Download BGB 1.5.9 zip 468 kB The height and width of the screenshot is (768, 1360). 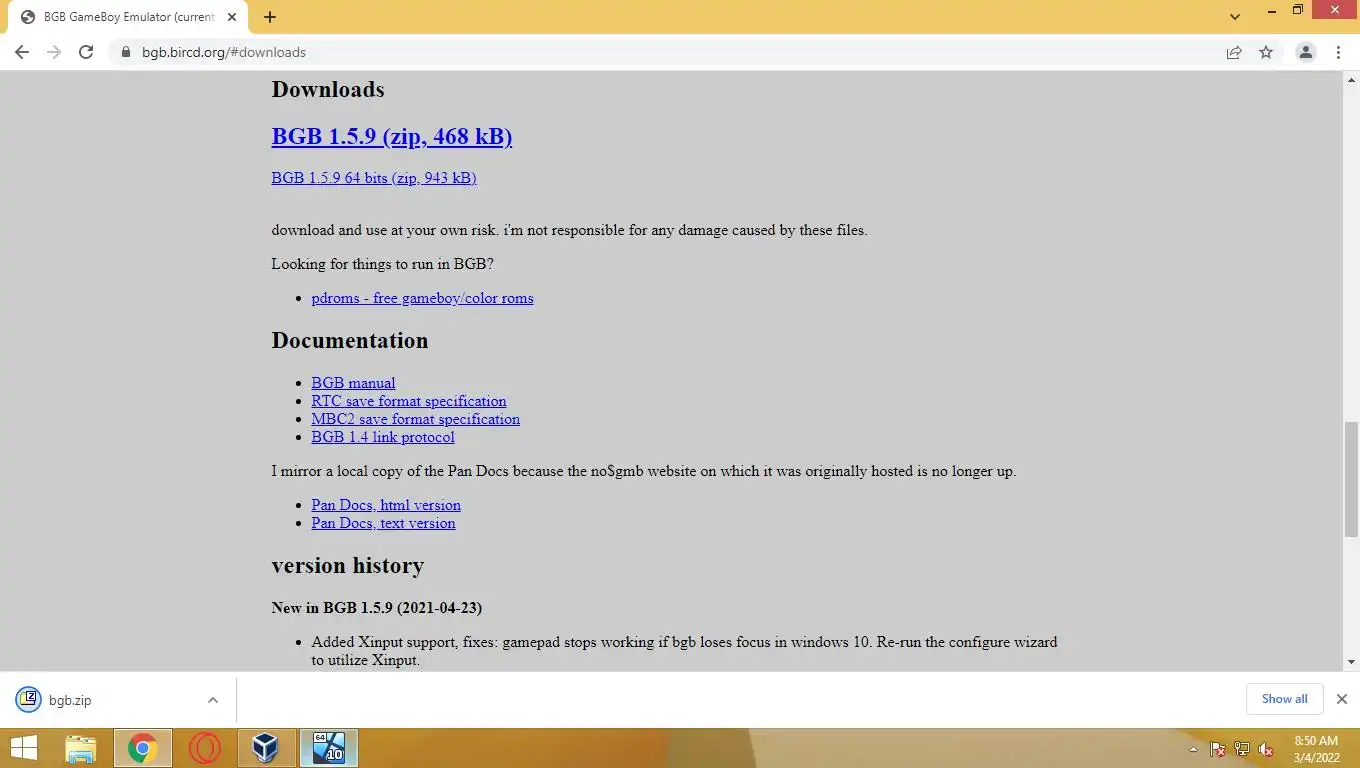tap(392, 137)
